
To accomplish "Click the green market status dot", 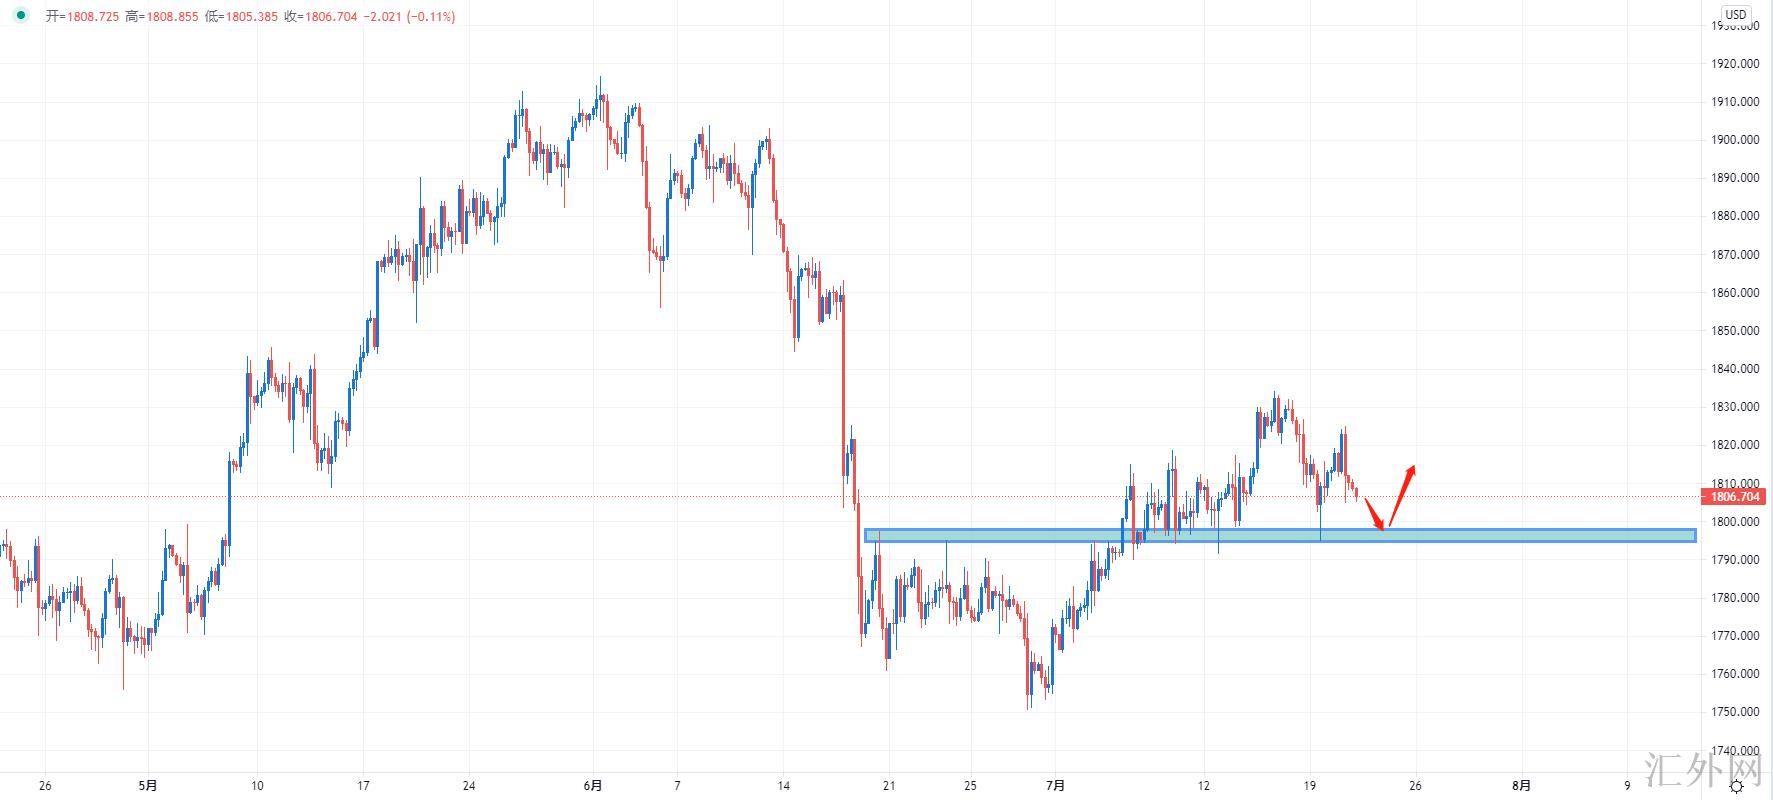I will 20,16.
